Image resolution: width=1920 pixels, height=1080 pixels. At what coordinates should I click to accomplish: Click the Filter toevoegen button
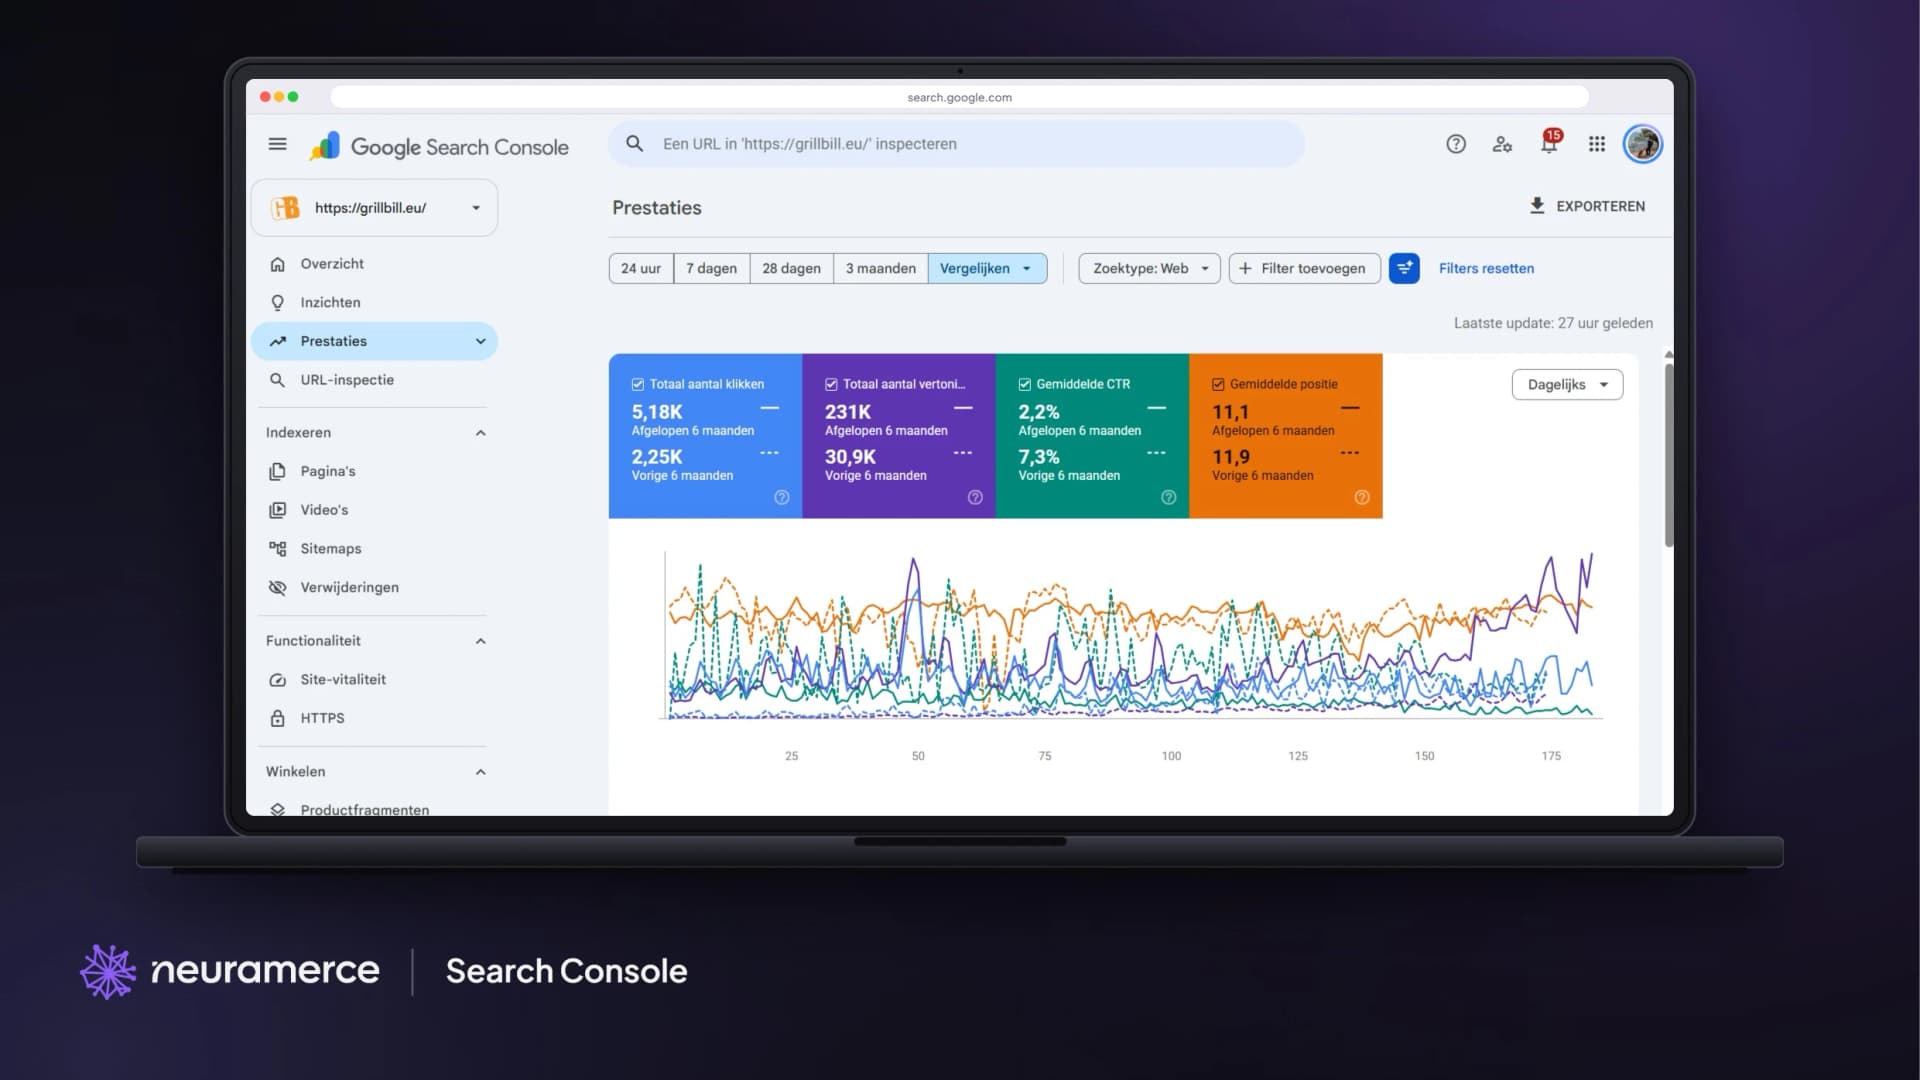pyautogui.click(x=1304, y=268)
